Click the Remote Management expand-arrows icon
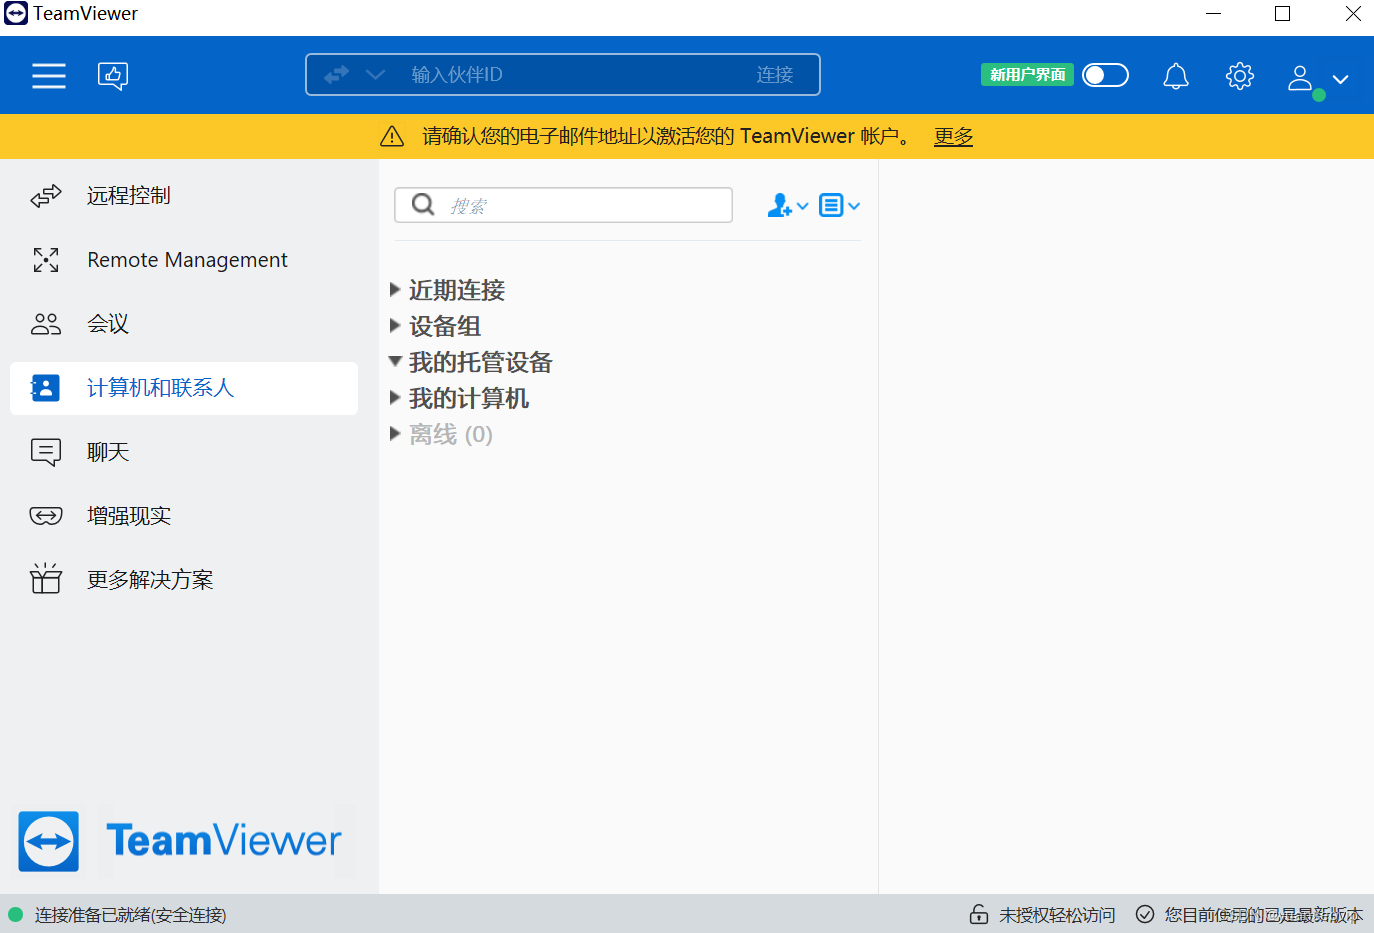 point(46,260)
